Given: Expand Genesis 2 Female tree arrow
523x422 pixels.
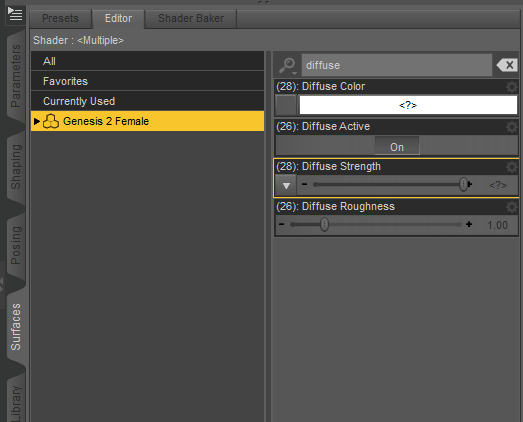Looking at the screenshot, I should click(x=37, y=121).
